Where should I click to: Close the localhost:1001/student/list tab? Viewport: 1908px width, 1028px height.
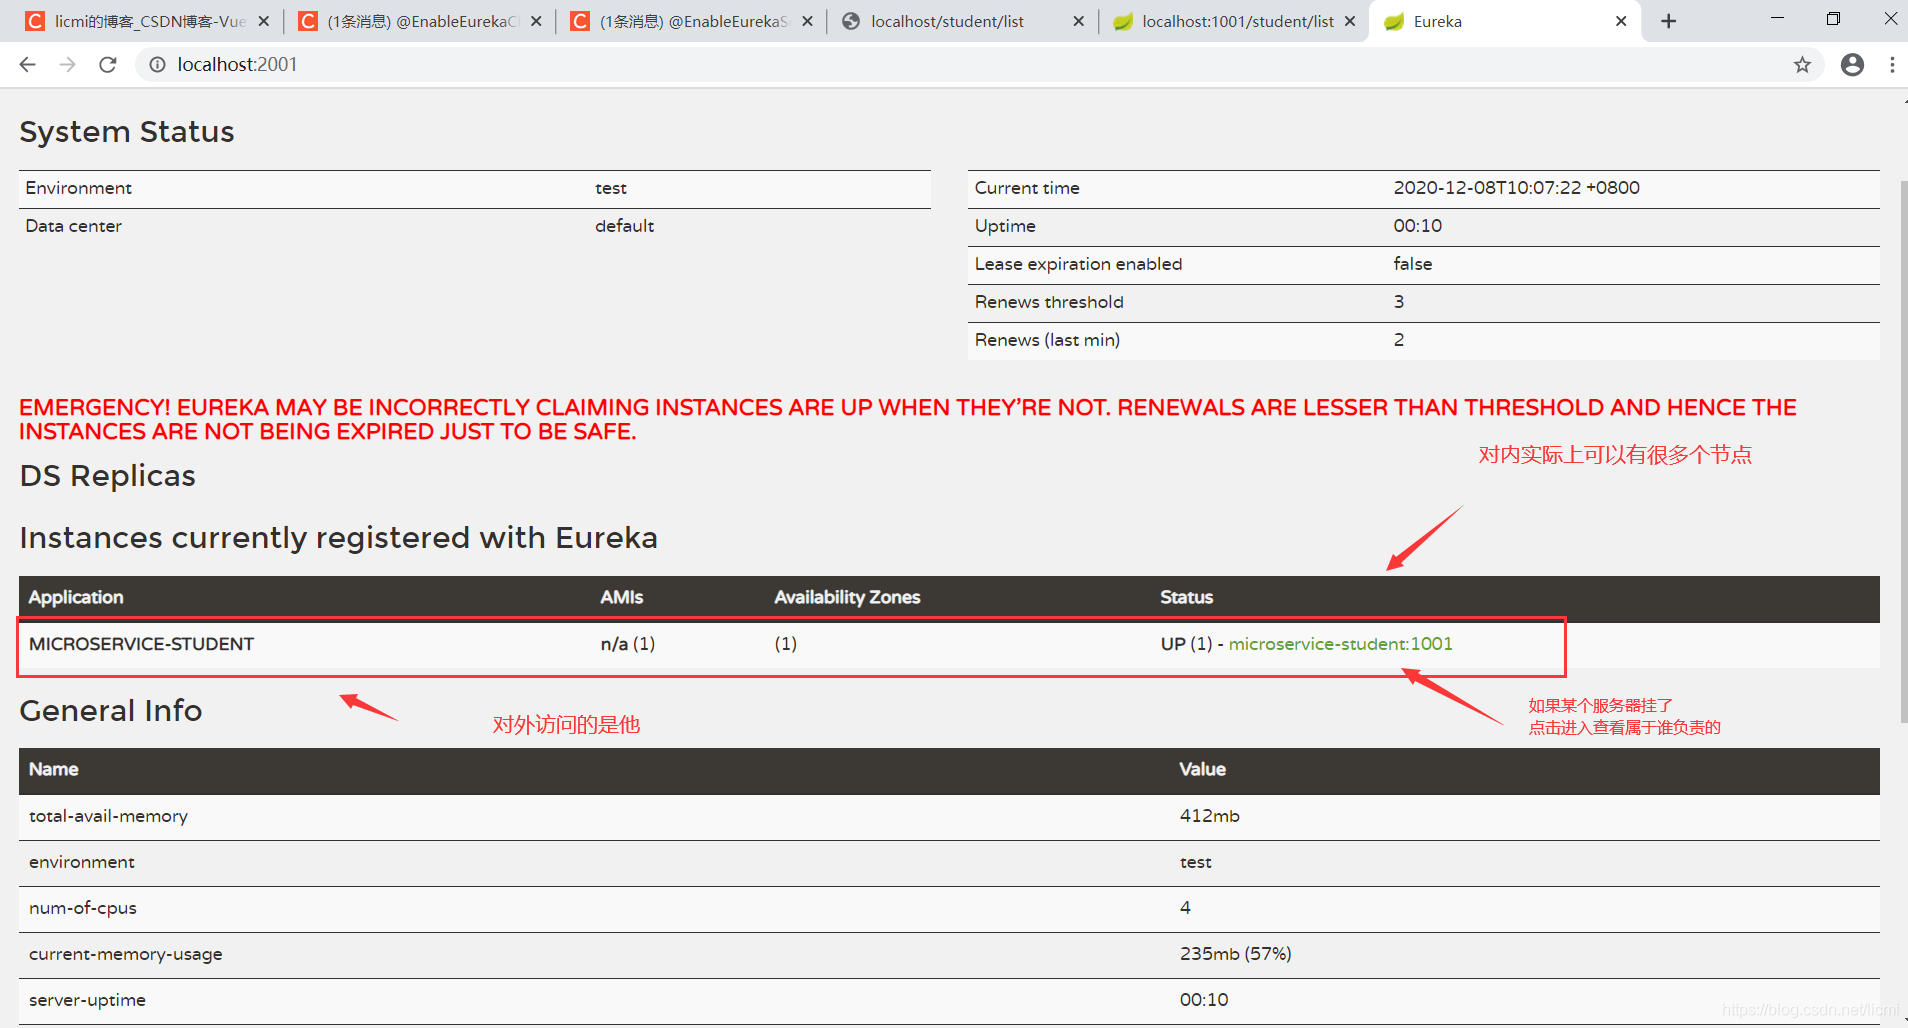click(1350, 21)
